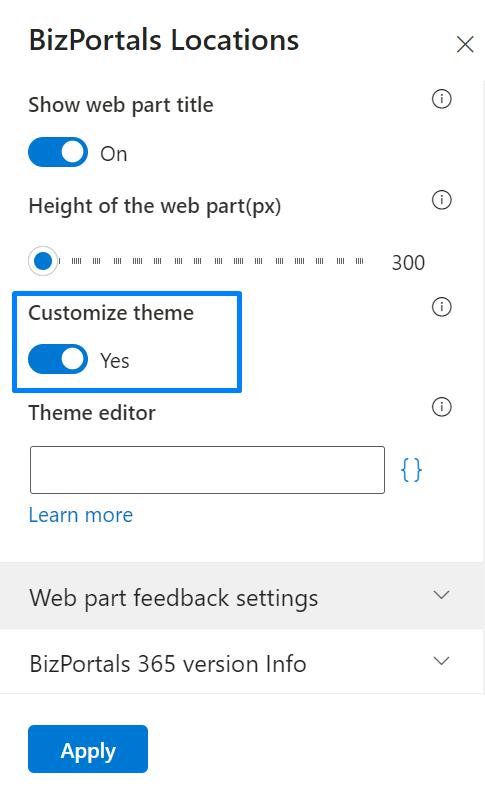Viewport: 485px width, 791px height.
Task: Click info icon beside Customize theme
Action: click(442, 307)
